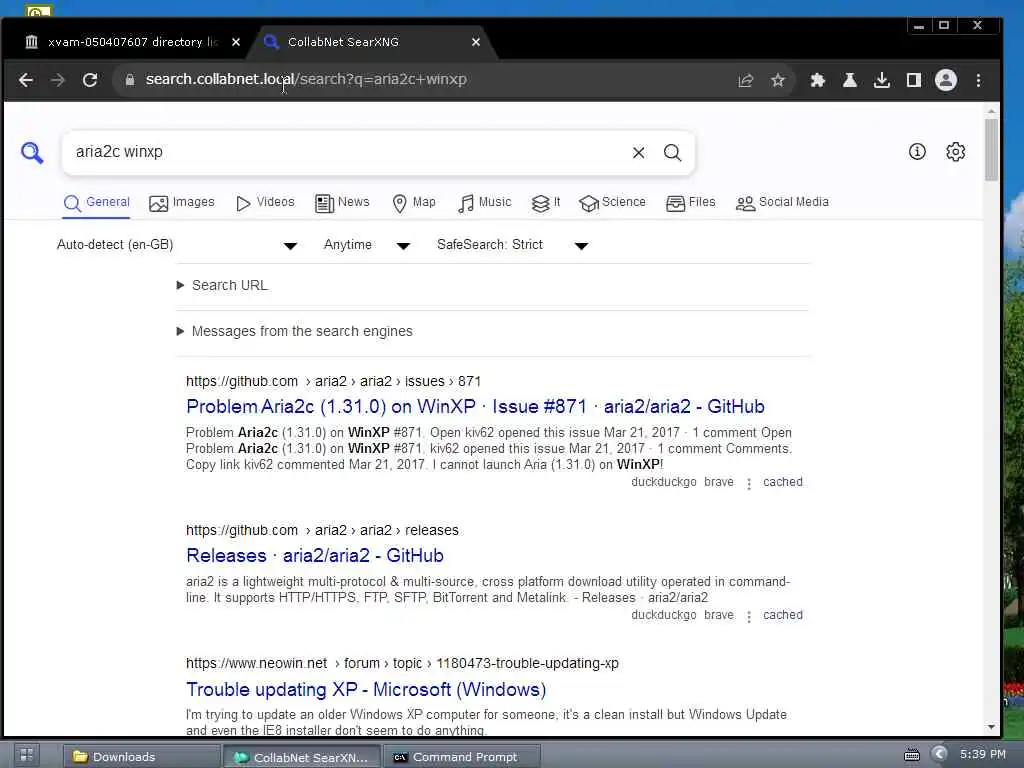Open Releases · aria2/aria2 - GitHub result
This screenshot has height=768, width=1024.
coord(315,555)
